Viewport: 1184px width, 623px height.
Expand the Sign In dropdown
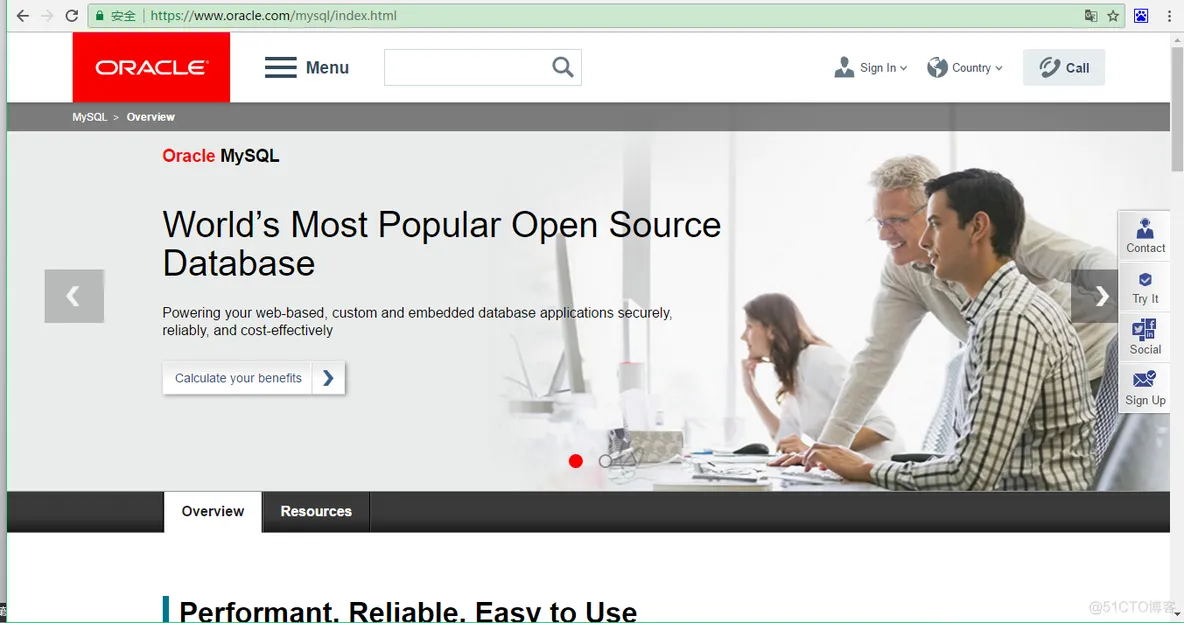coord(903,68)
